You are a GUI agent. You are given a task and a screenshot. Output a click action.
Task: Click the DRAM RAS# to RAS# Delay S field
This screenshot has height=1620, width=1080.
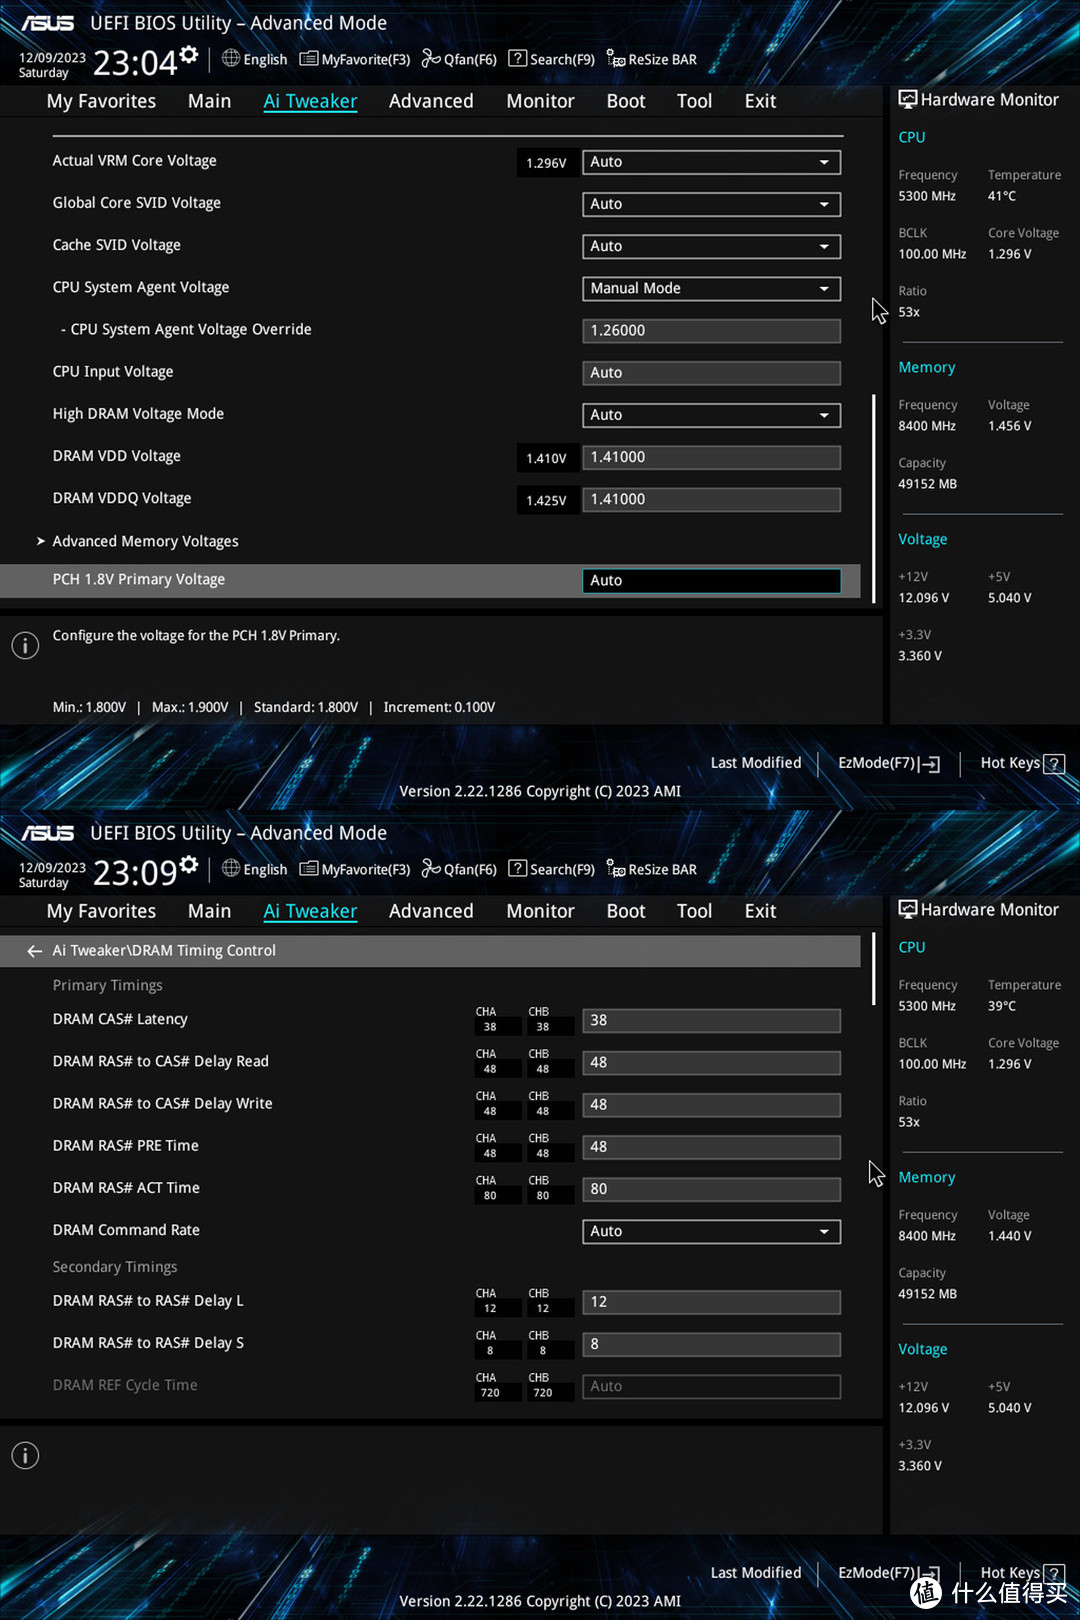711,1344
